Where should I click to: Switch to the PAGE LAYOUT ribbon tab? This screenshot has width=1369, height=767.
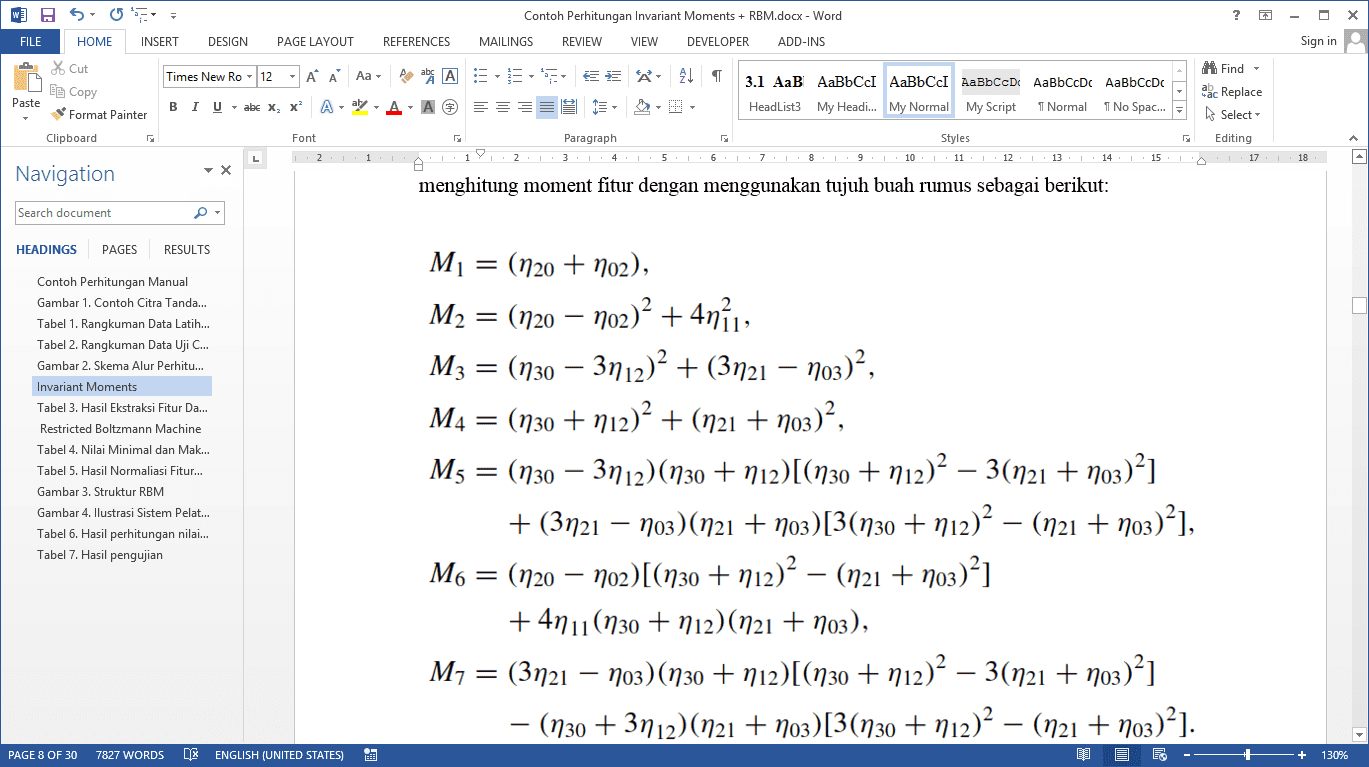(x=315, y=42)
